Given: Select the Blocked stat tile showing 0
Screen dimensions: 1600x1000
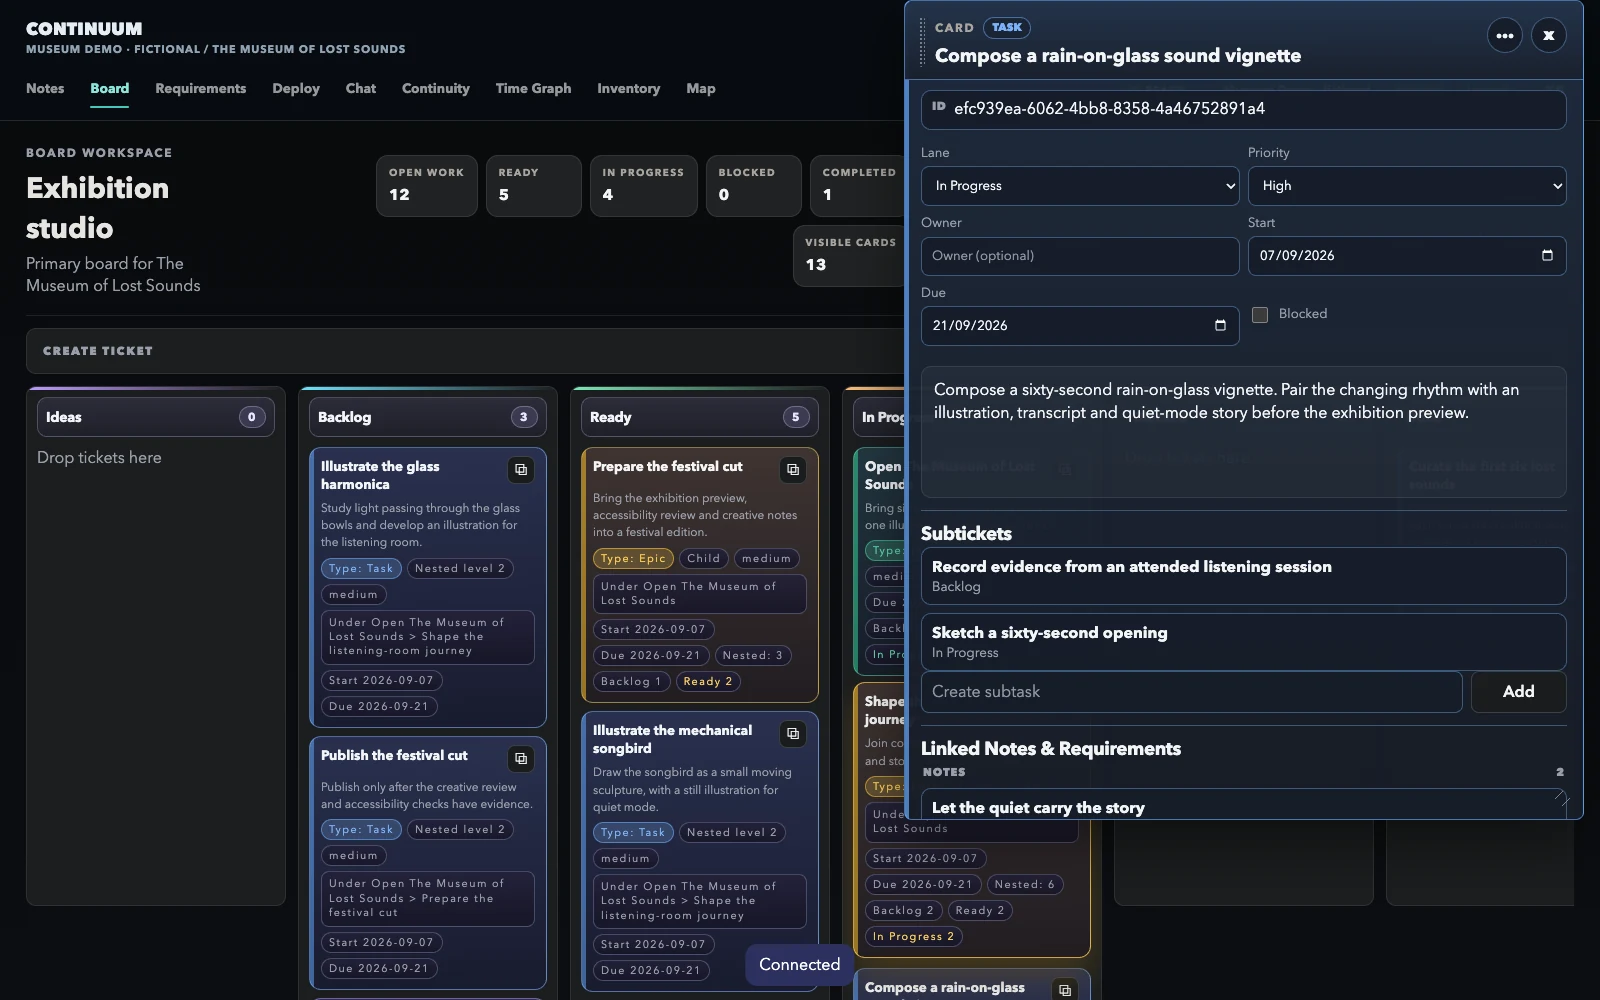Looking at the screenshot, I should [x=753, y=186].
